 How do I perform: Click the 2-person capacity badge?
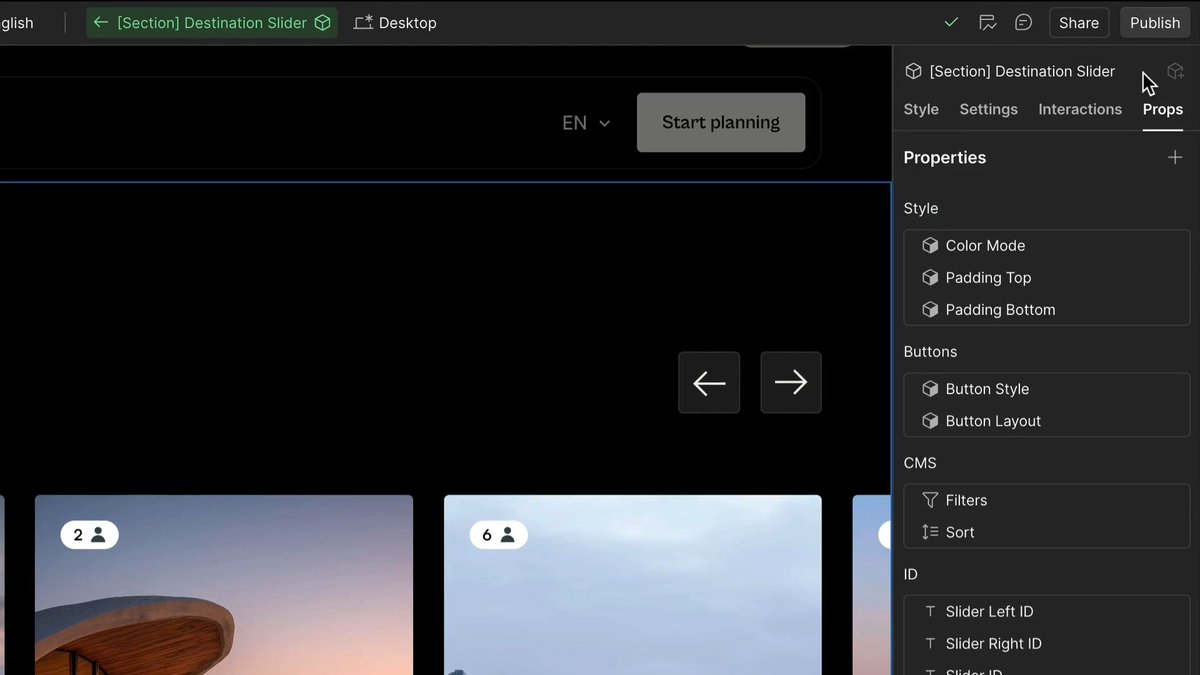coord(89,535)
